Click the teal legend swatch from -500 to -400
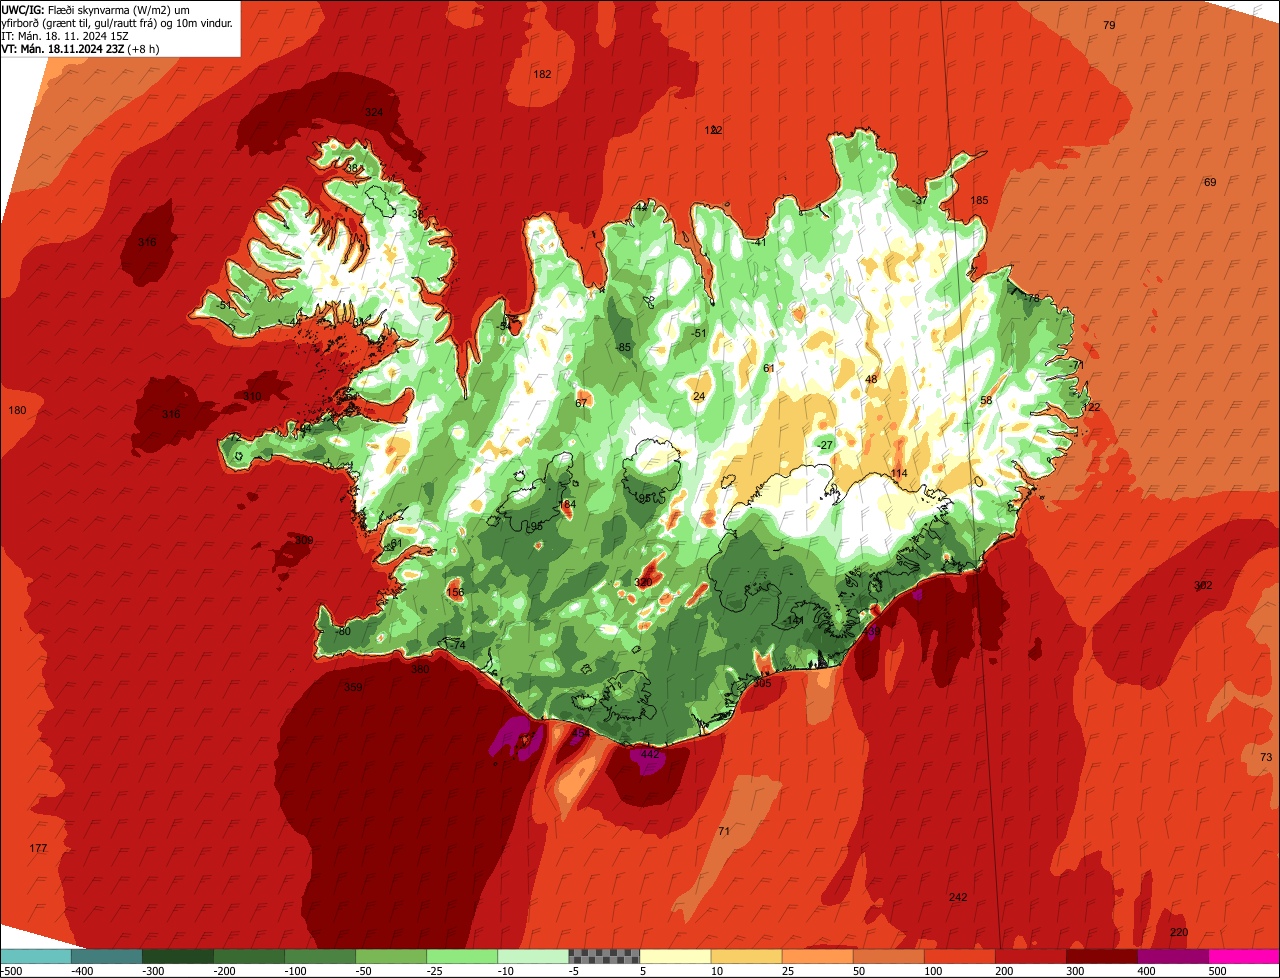The image size is (1280, 978). (x=35, y=956)
